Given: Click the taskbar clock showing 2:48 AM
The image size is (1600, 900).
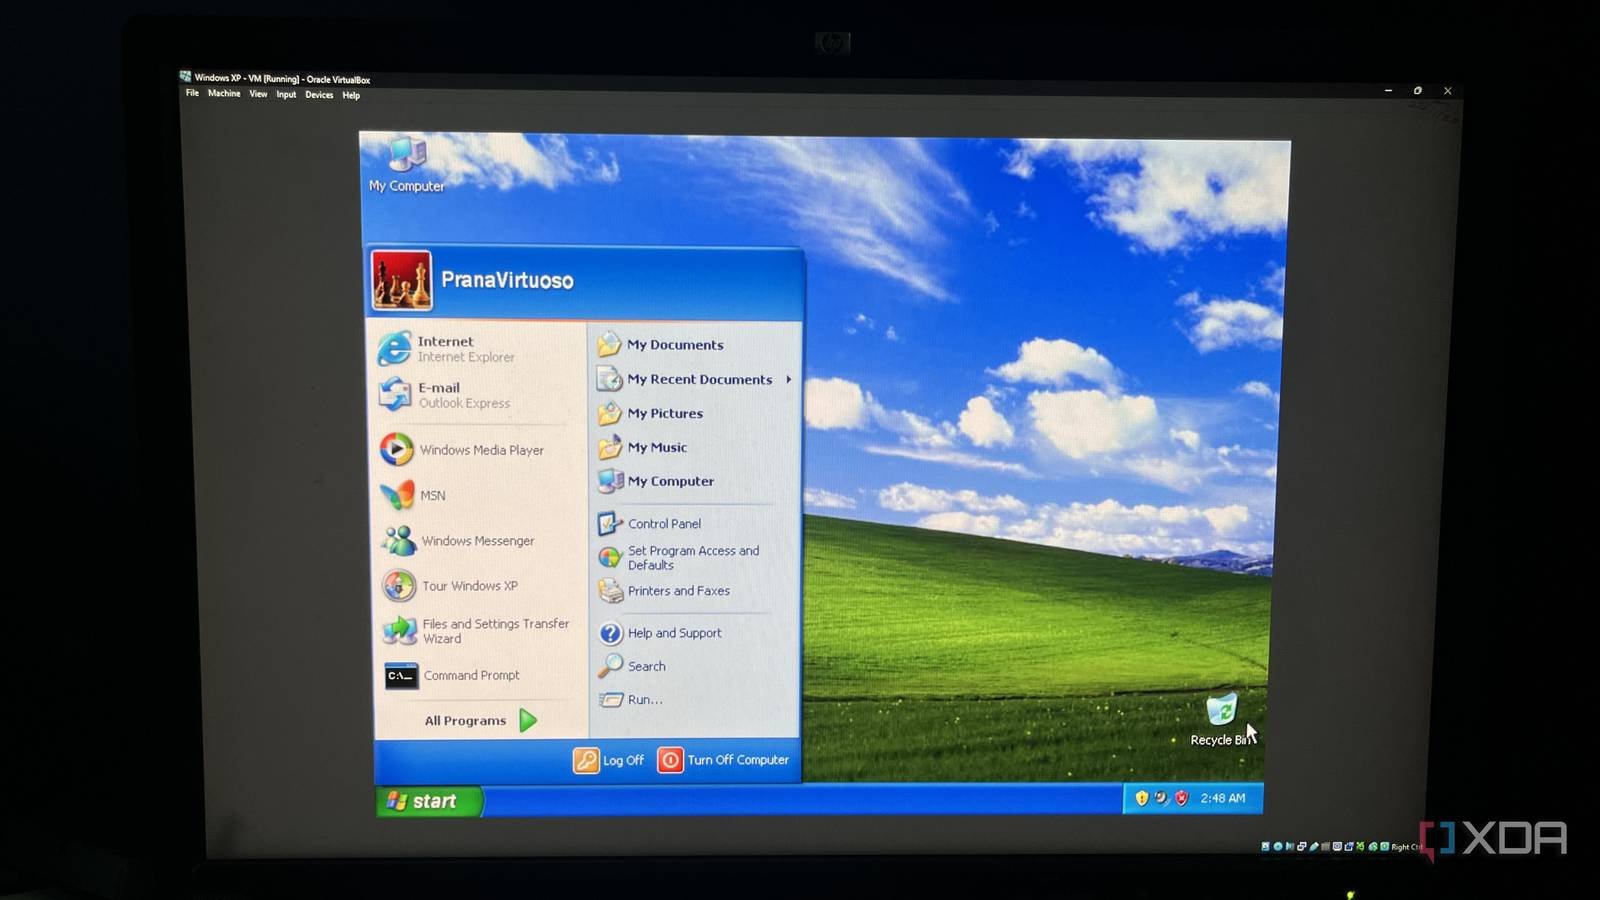Looking at the screenshot, I should tap(1224, 798).
